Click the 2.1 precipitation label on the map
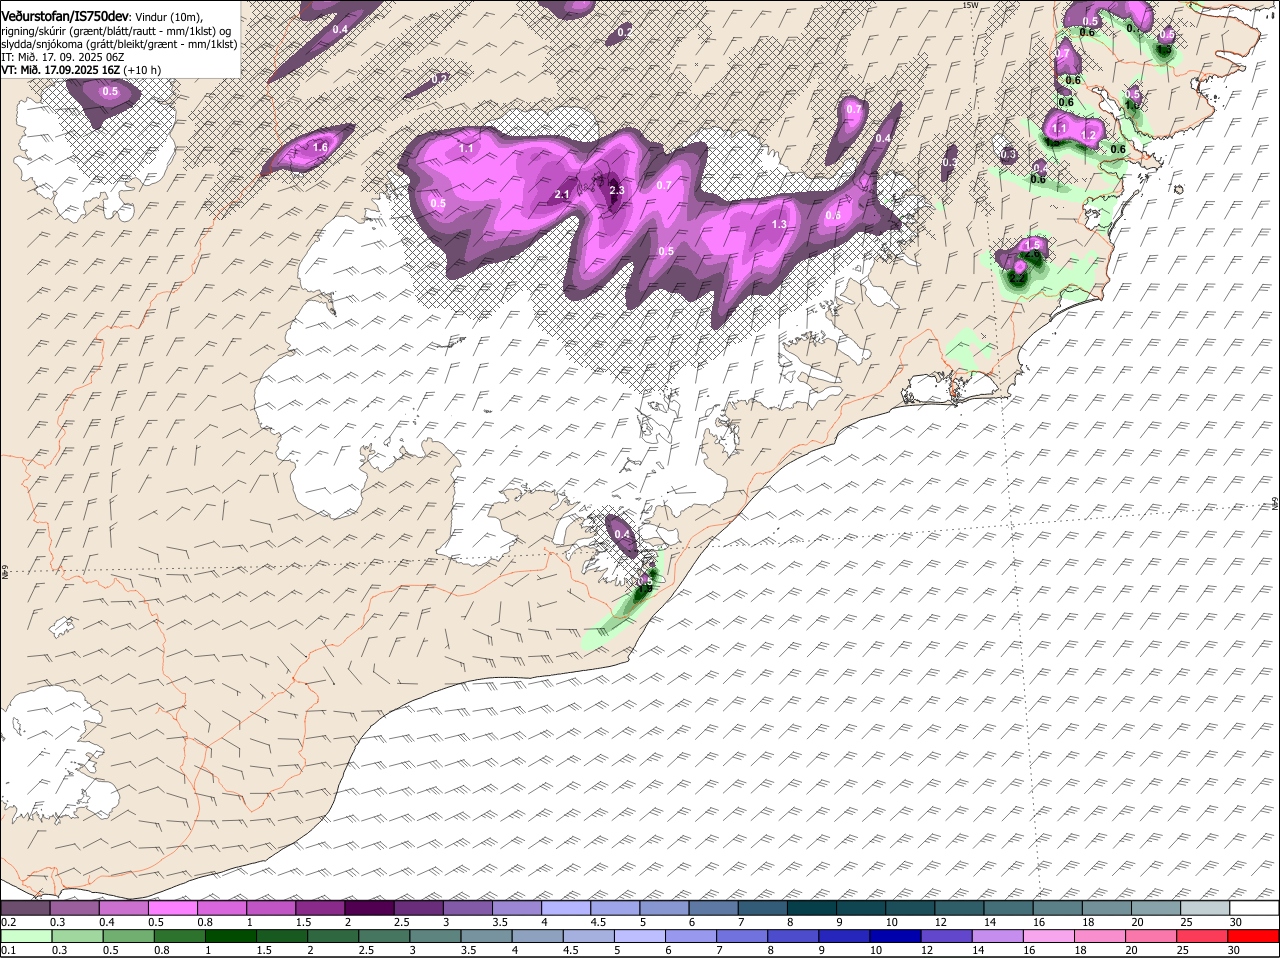The image size is (1280, 958). coord(561,194)
